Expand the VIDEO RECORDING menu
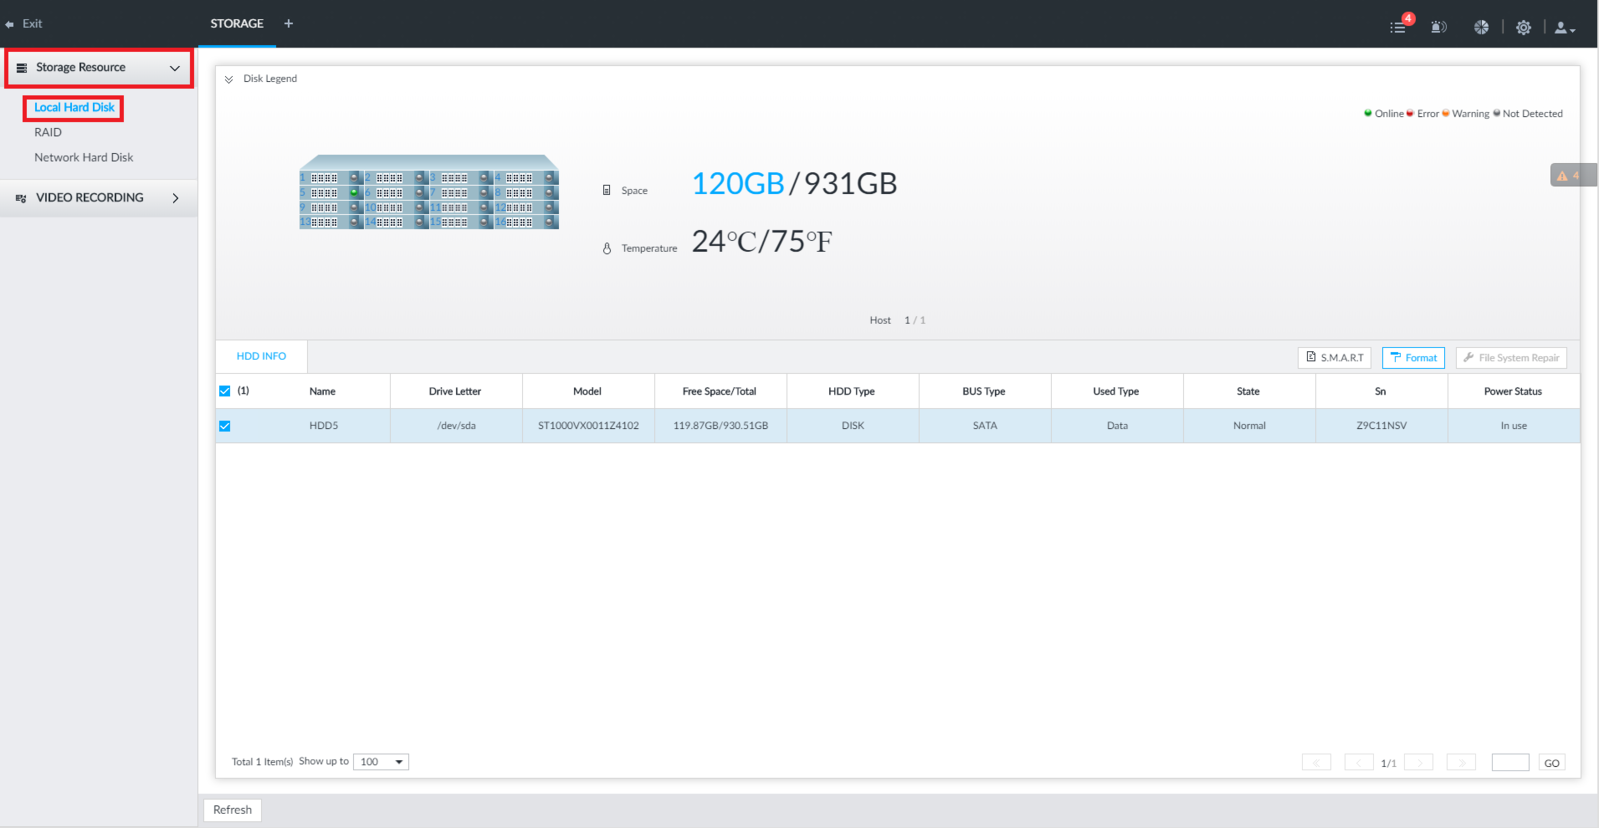 (x=98, y=198)
